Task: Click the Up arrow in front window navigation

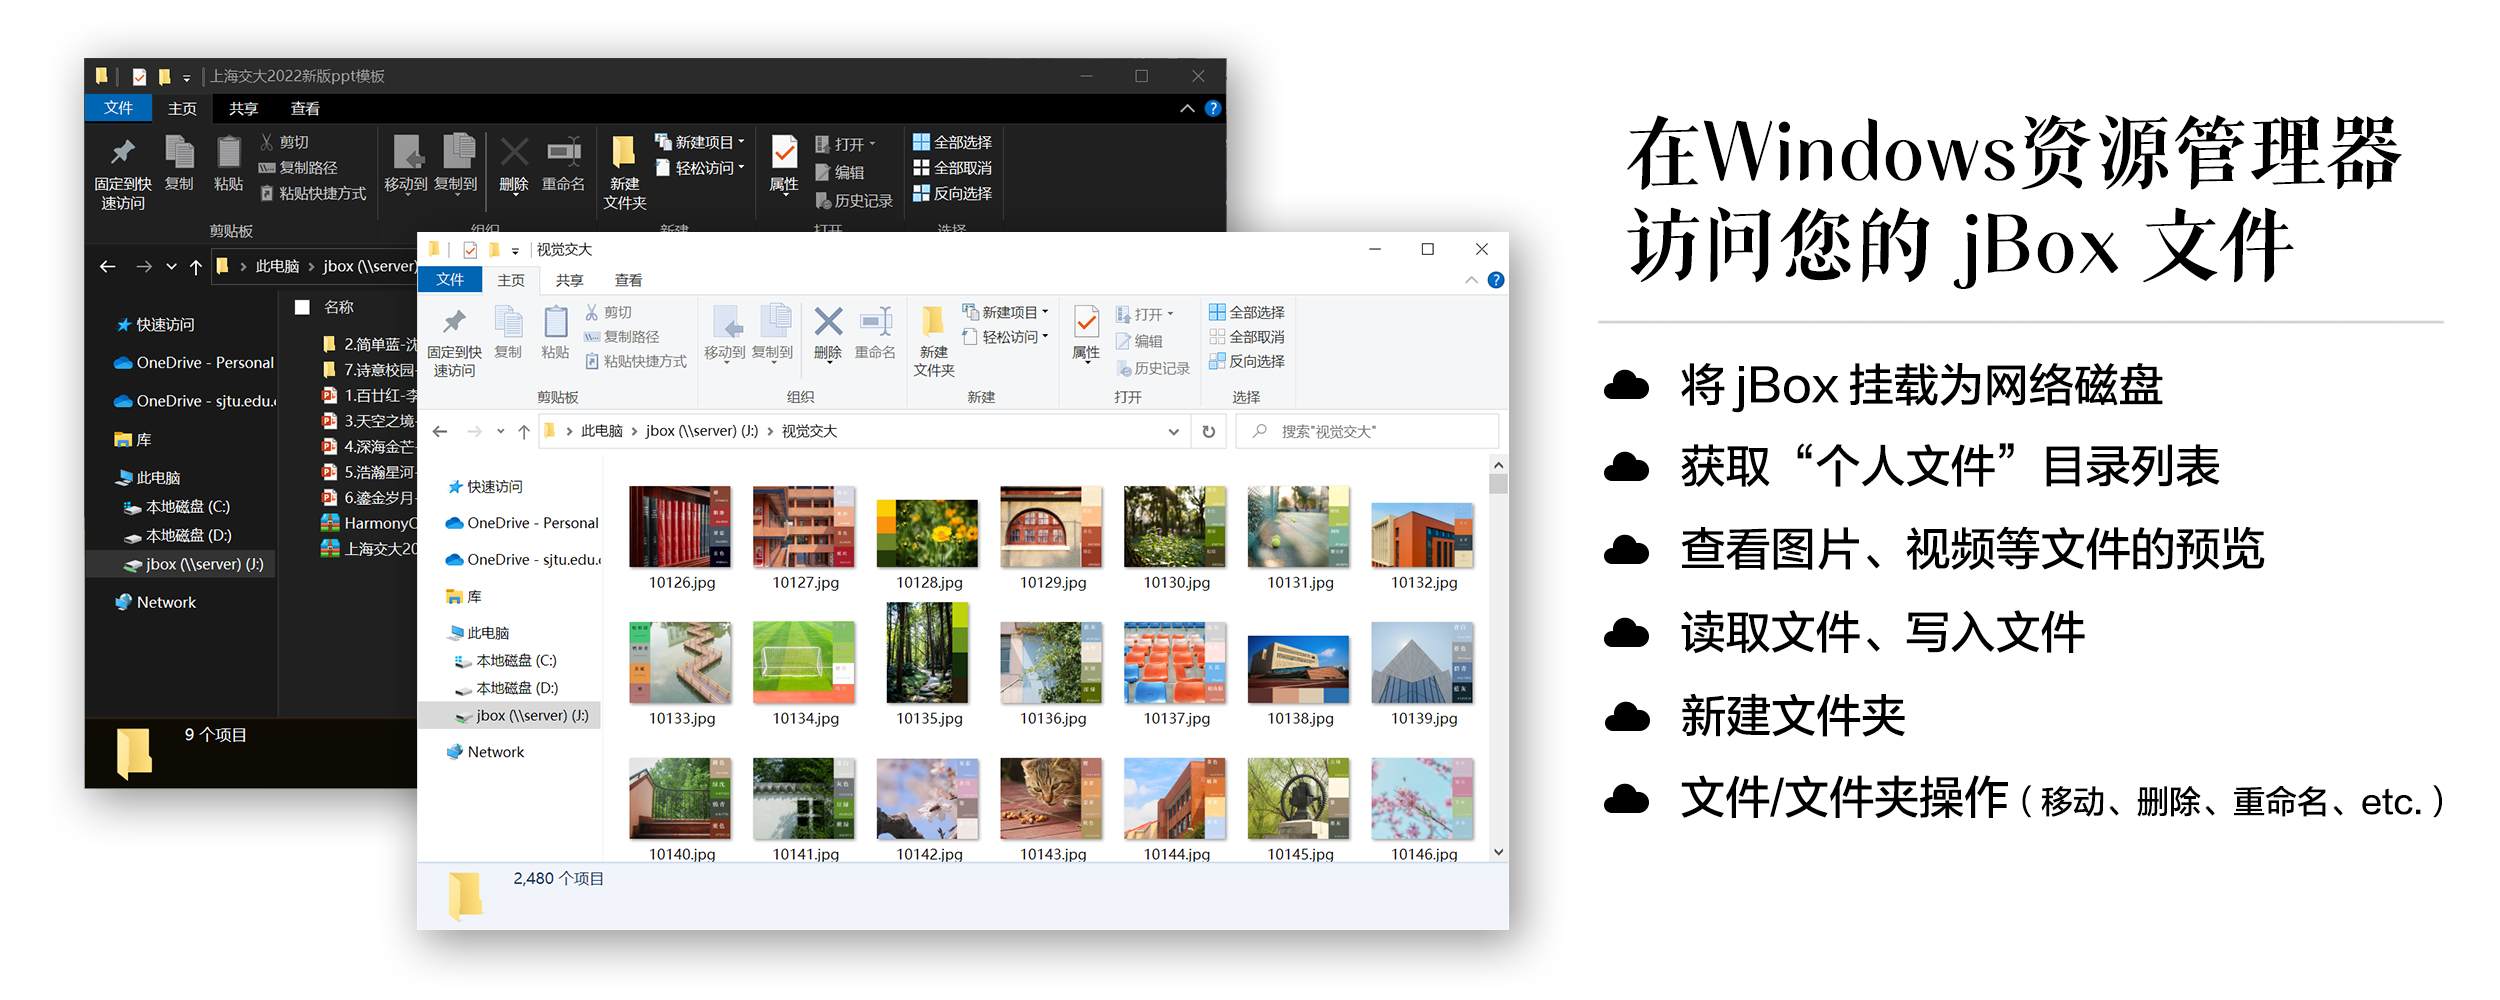Action: tap(524, 431)
